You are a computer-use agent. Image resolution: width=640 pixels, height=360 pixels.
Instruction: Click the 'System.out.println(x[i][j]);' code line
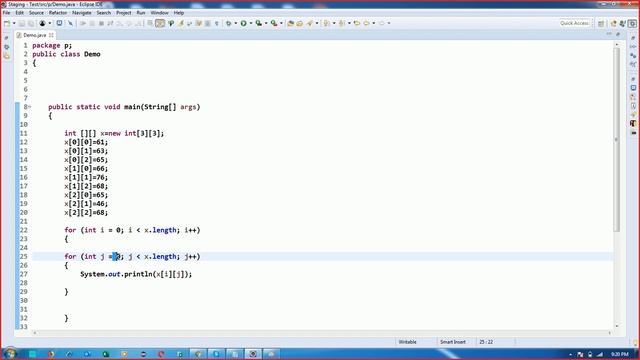136,274
